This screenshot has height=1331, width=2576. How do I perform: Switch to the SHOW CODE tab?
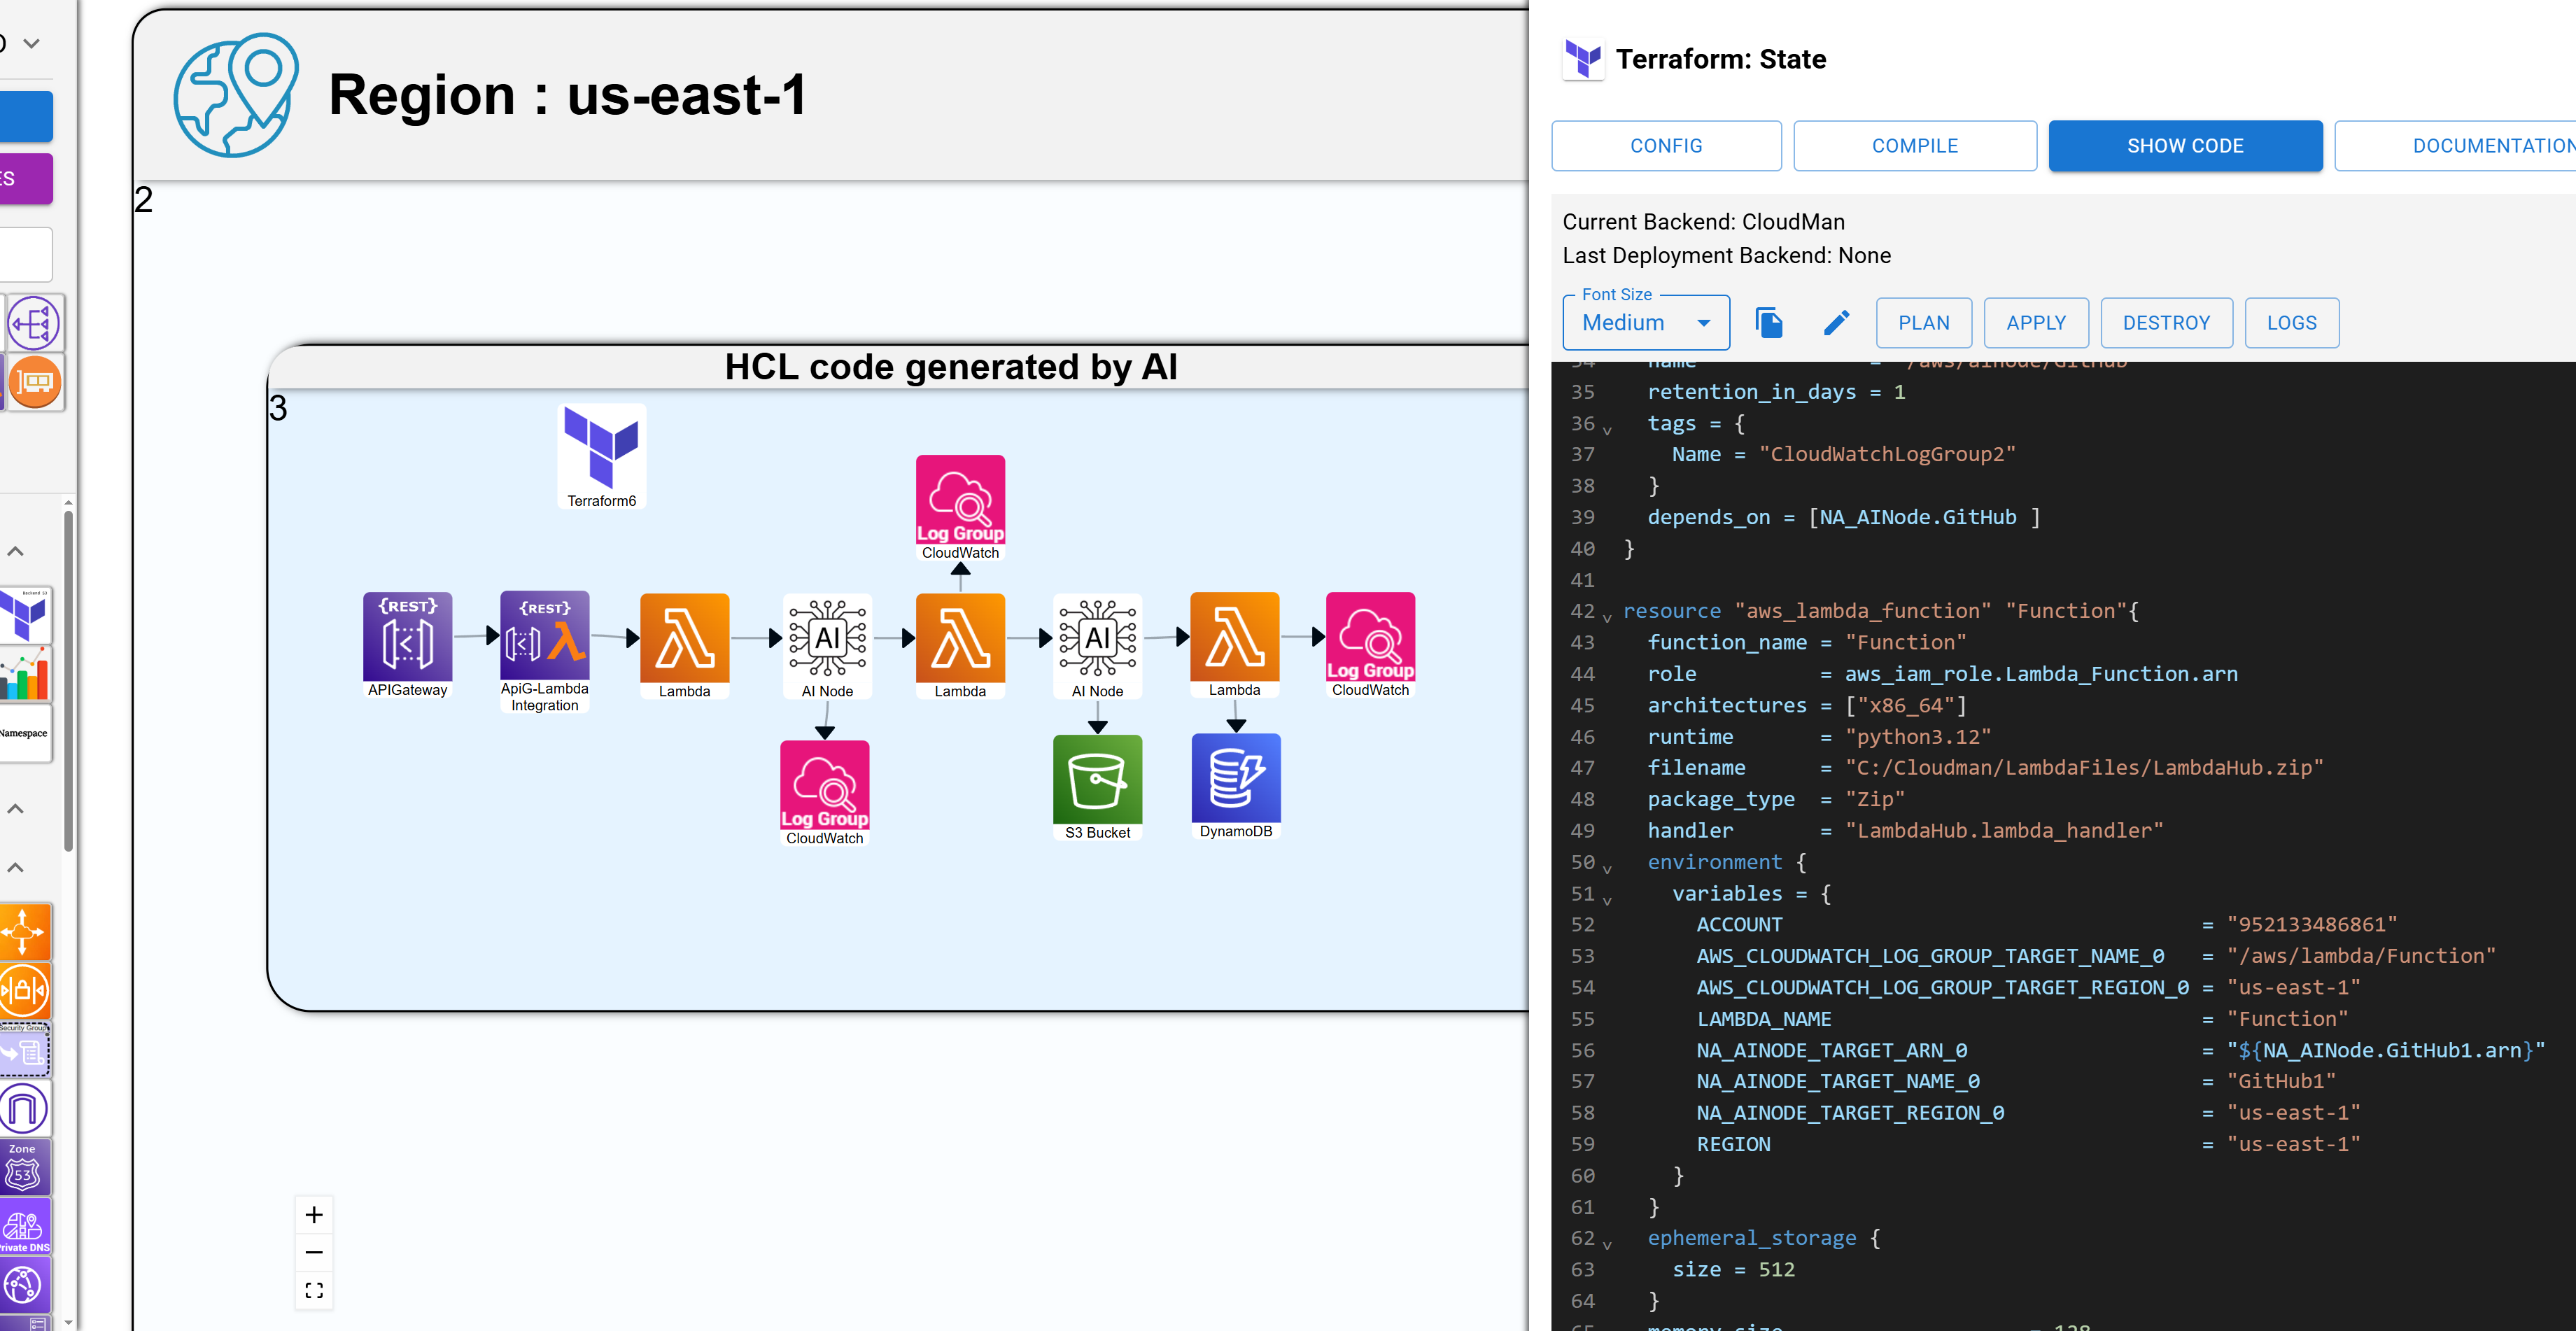click(x=2185, y=146)
